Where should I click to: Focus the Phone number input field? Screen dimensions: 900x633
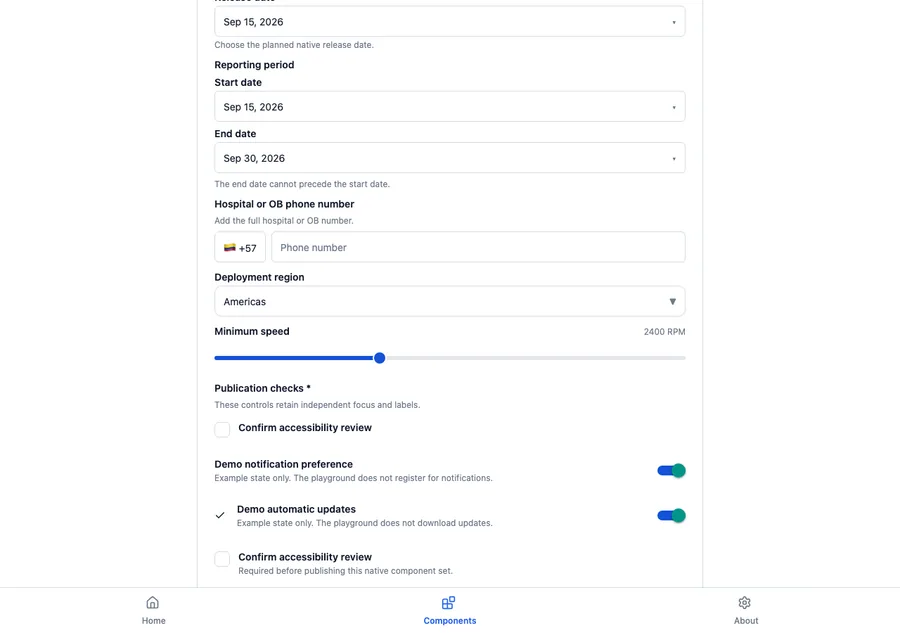(478, 247)
